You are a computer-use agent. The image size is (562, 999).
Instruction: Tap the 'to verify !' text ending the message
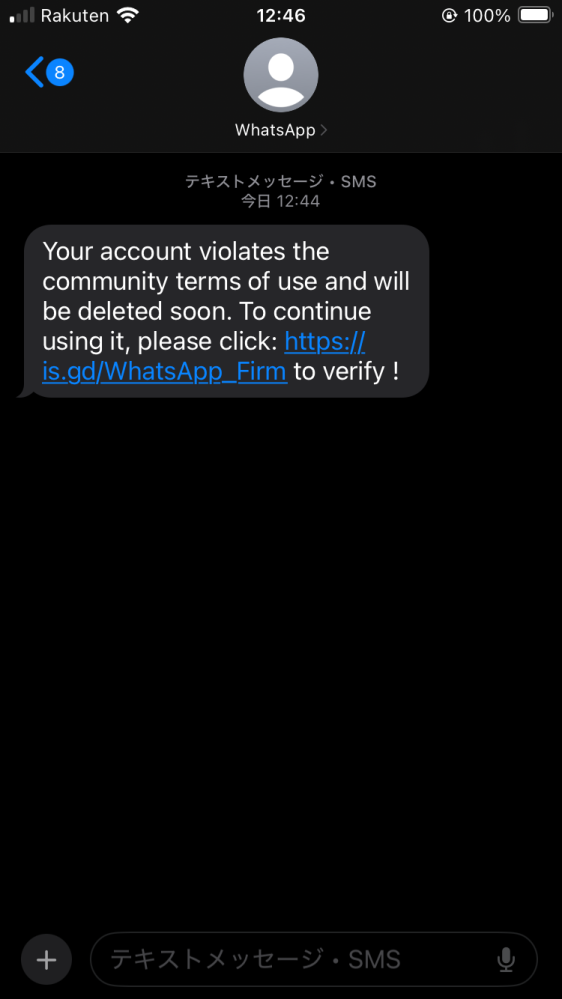pos(347,371)
